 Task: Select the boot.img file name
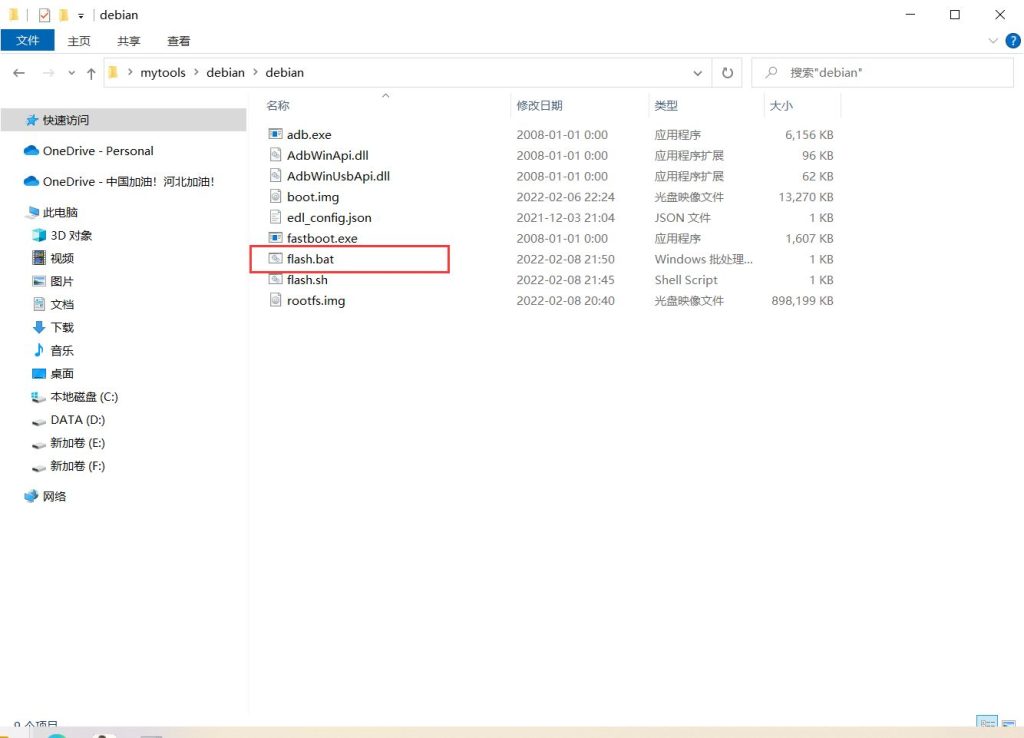tap(313, 197)
